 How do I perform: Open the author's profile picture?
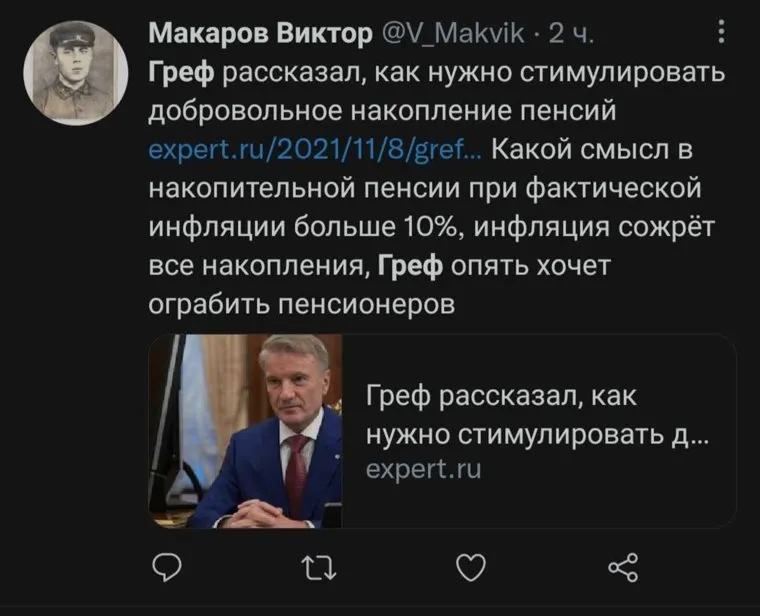tap(69, 68)
